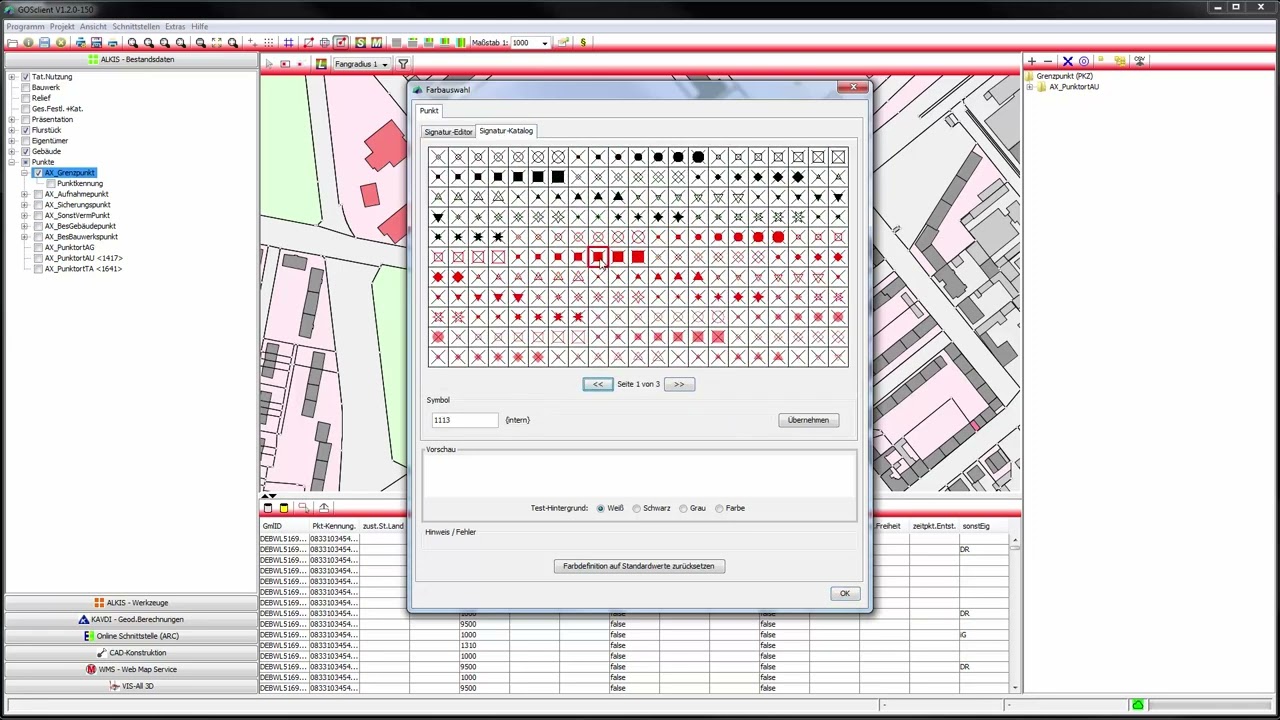Select Grau test background radio button
Viewport: 1280px width, 720px height.
[683, 508]
